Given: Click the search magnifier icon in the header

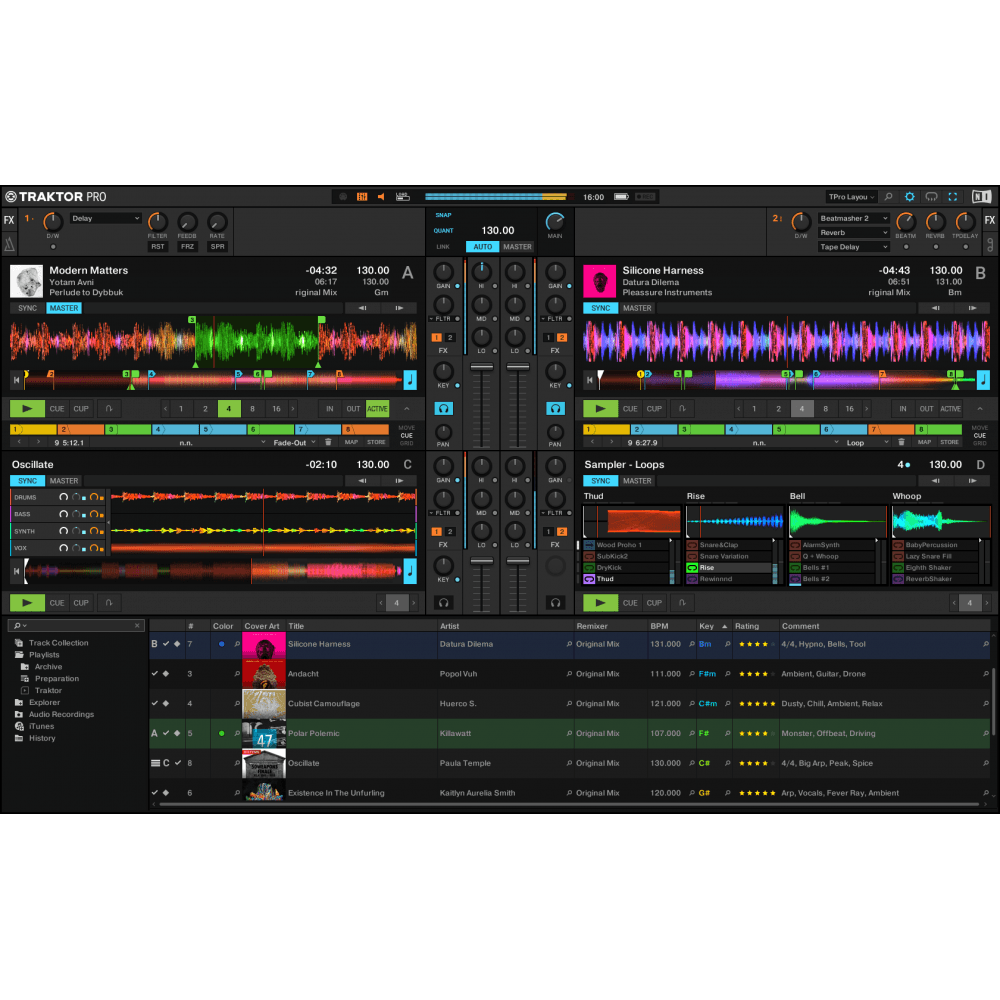Looking at the screenshot, I should pos(888,197).
